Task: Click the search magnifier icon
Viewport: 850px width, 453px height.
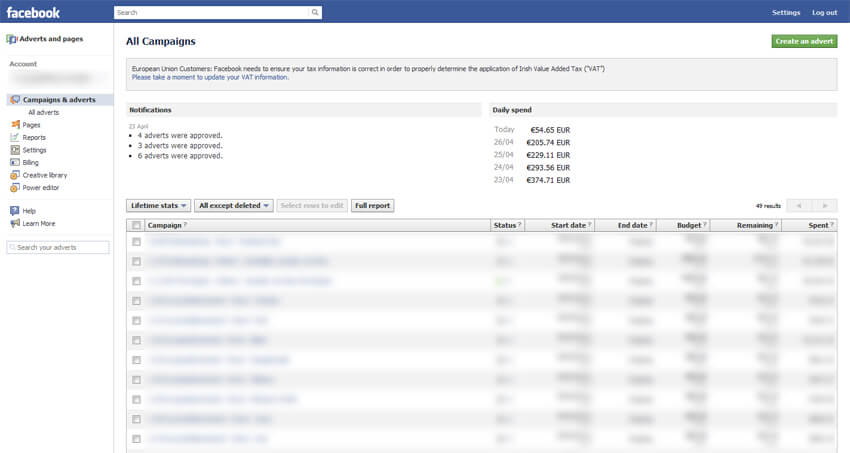Action: 315,12
